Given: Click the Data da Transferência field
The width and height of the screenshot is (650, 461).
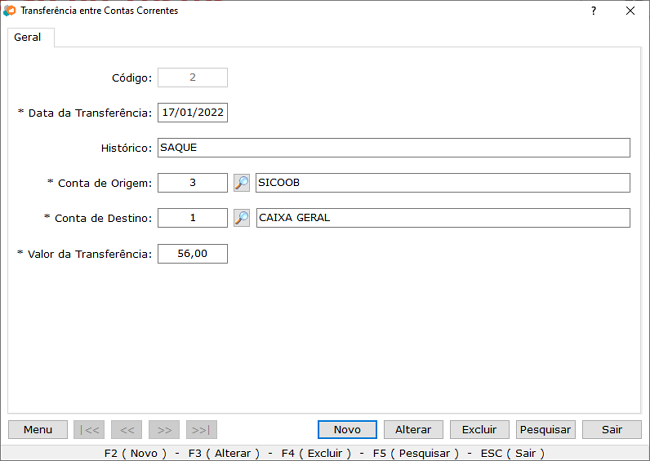Looking at the screenshot, I should click(x=193, y=113).
